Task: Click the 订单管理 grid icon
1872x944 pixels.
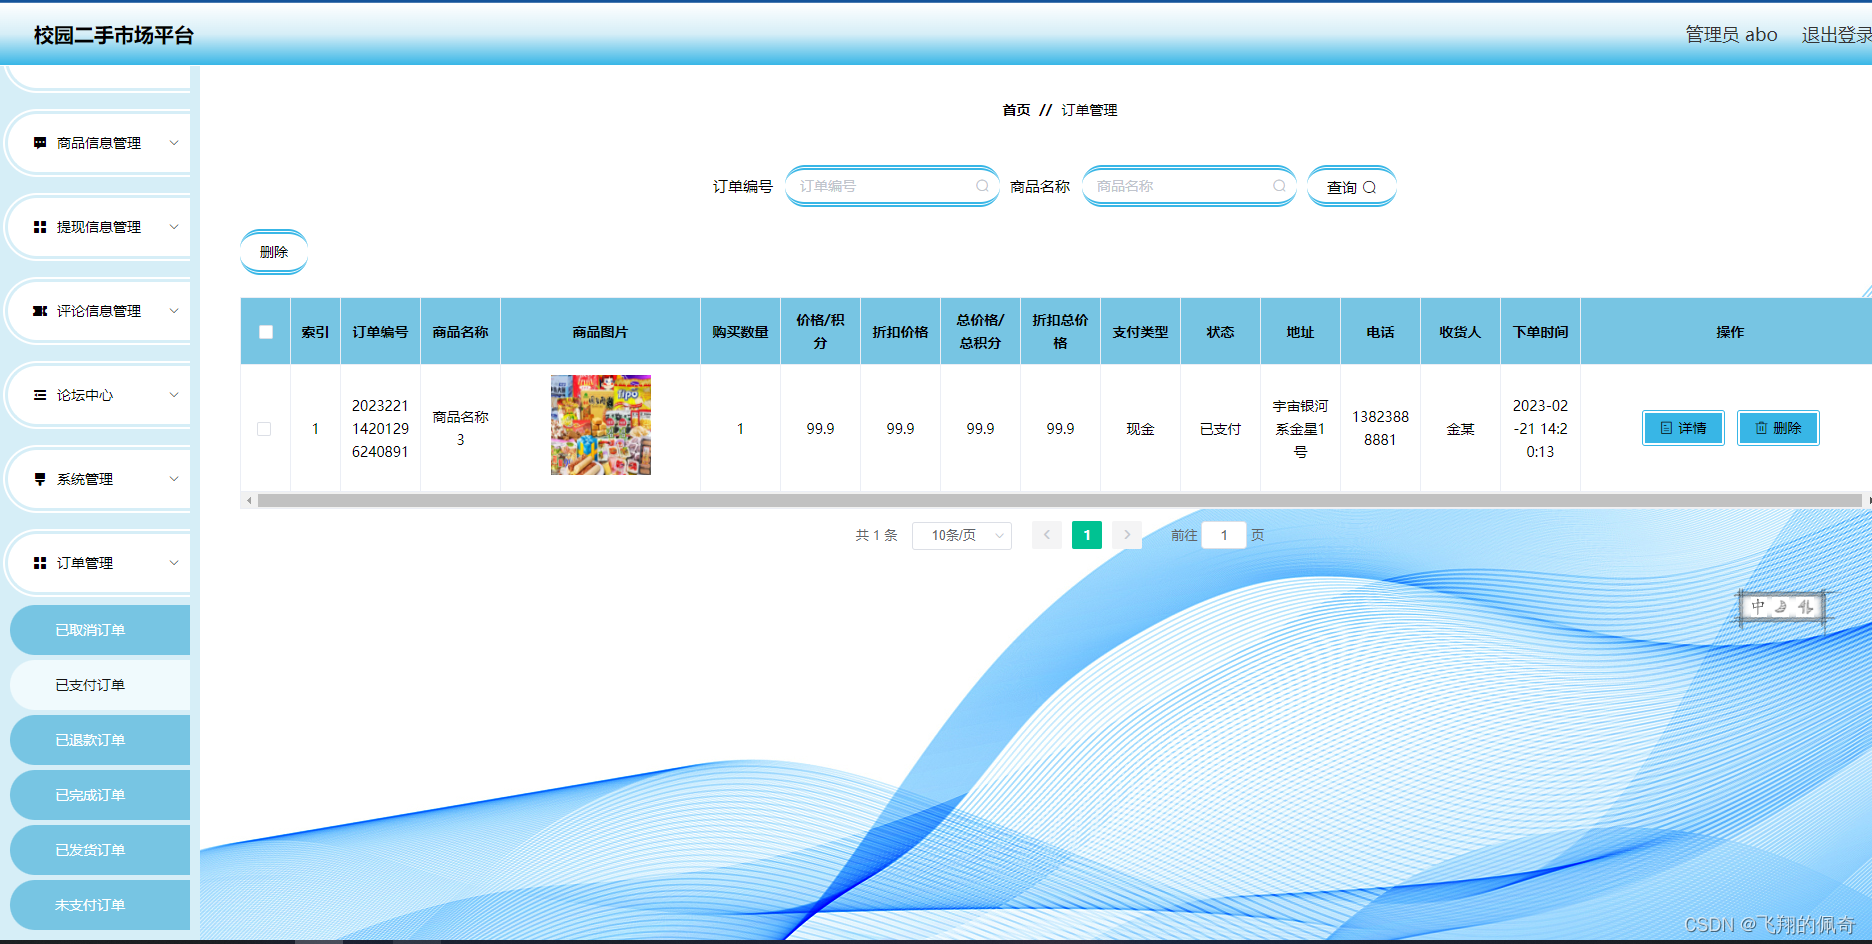Action: point(40,563)
